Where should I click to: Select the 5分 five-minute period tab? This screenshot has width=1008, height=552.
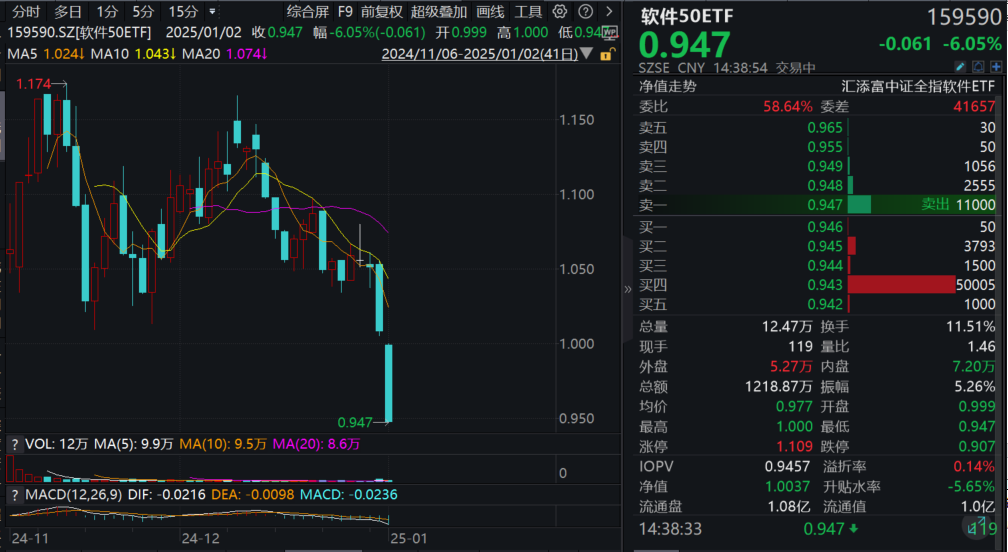(143, 12)
